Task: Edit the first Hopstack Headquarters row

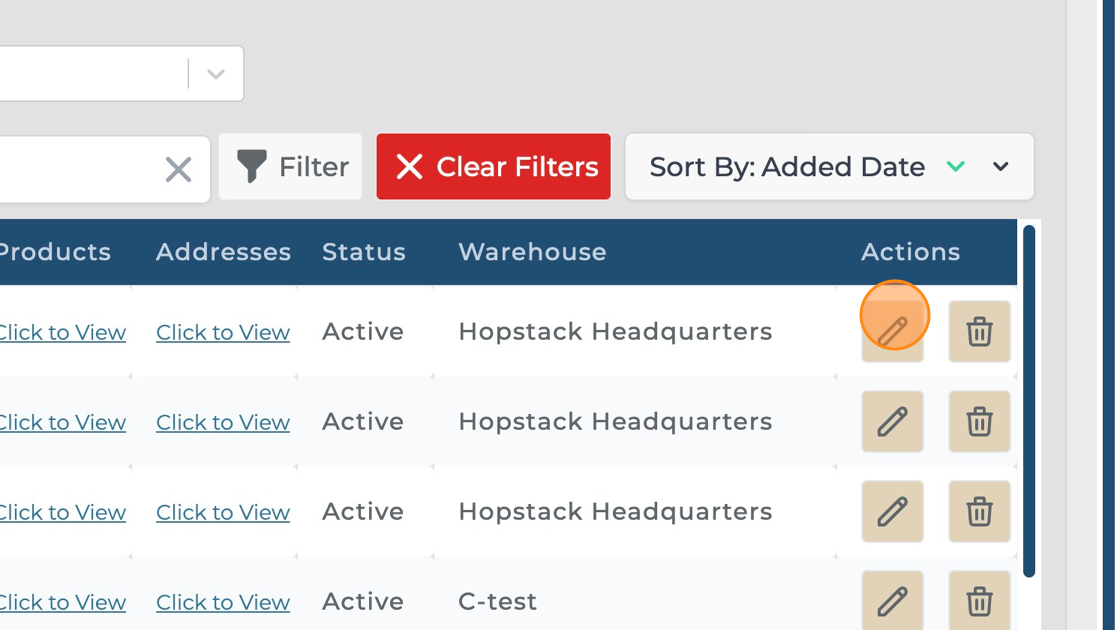Action: click(x=892, y=331)
